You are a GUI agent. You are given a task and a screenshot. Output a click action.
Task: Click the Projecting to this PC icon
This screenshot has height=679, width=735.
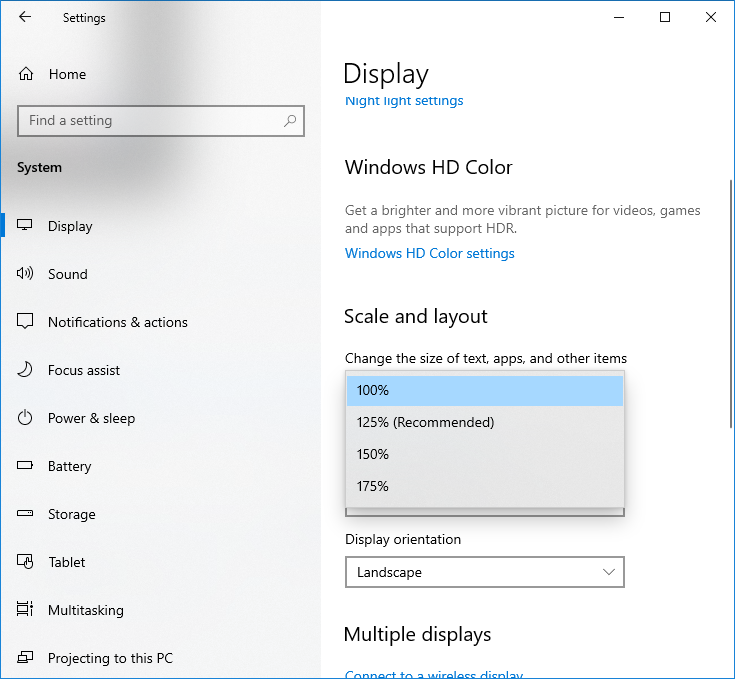25,657
